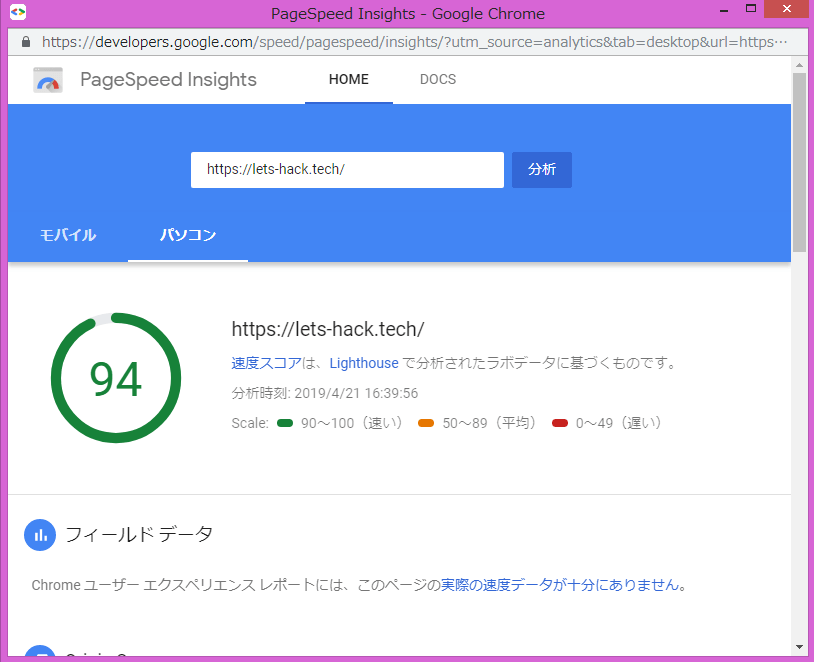Click the orange 50~89 (平均) scale swatch
The height and width of the screenshot is (662, 814).
tap(426, 423)
